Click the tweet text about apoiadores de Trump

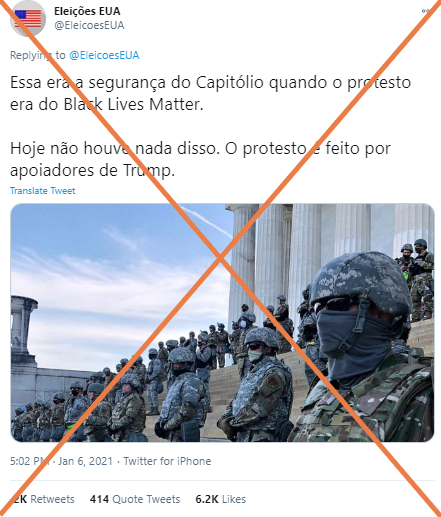(200, 159)
